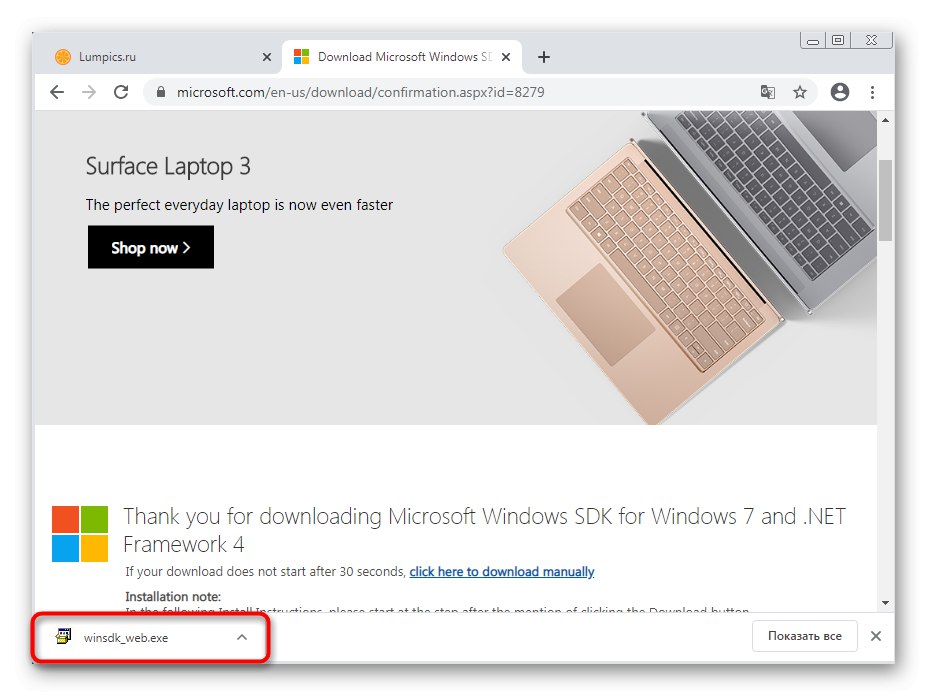
Task: Open Chrome's three-dot menu
Action: [873, 92]
